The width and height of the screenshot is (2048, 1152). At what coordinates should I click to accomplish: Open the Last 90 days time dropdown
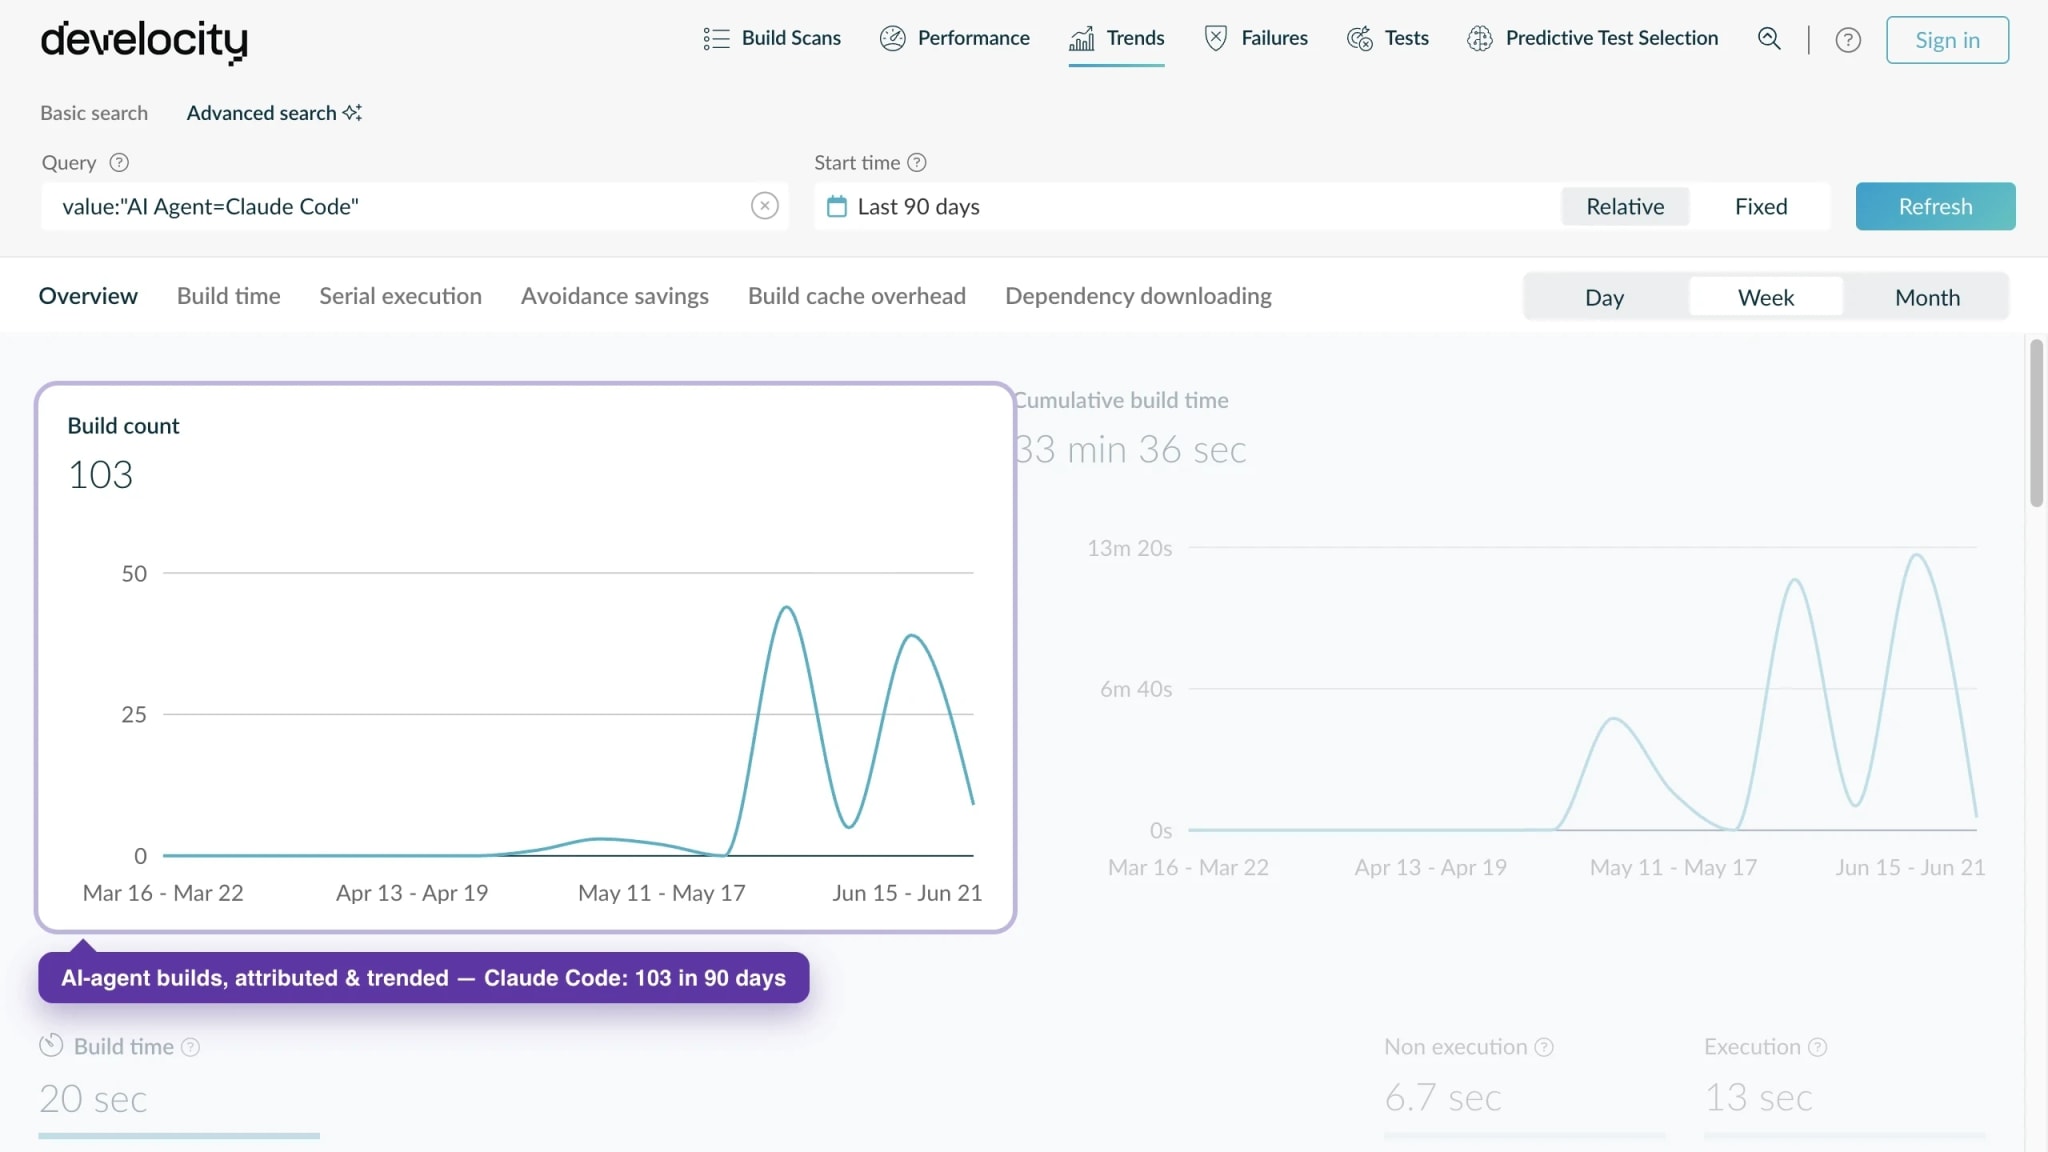click(1185, 206)
